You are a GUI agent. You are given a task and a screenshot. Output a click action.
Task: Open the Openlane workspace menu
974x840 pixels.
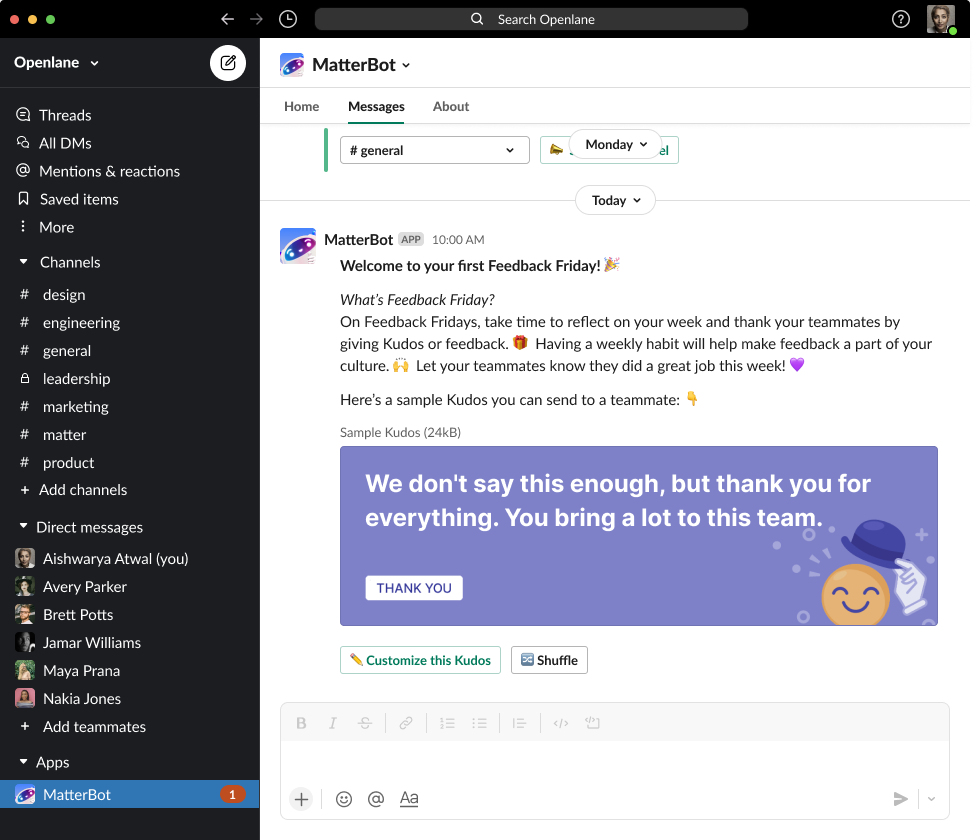tap(57, 63)
